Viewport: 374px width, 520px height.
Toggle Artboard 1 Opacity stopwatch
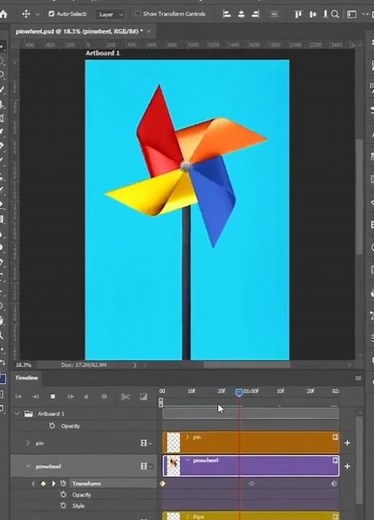pyautogui.click(x=52, y=426)
